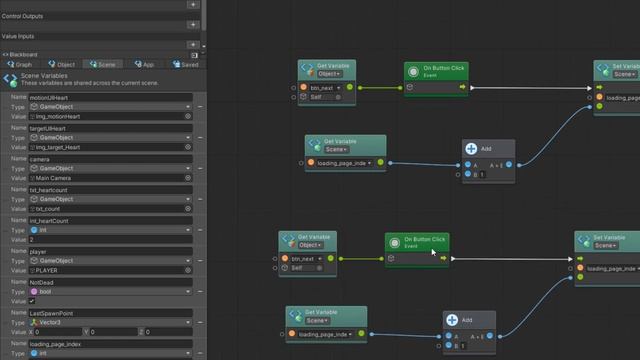
Task: Open Object kind dropdown on upper Get Variable node
Action: point(330,74)
